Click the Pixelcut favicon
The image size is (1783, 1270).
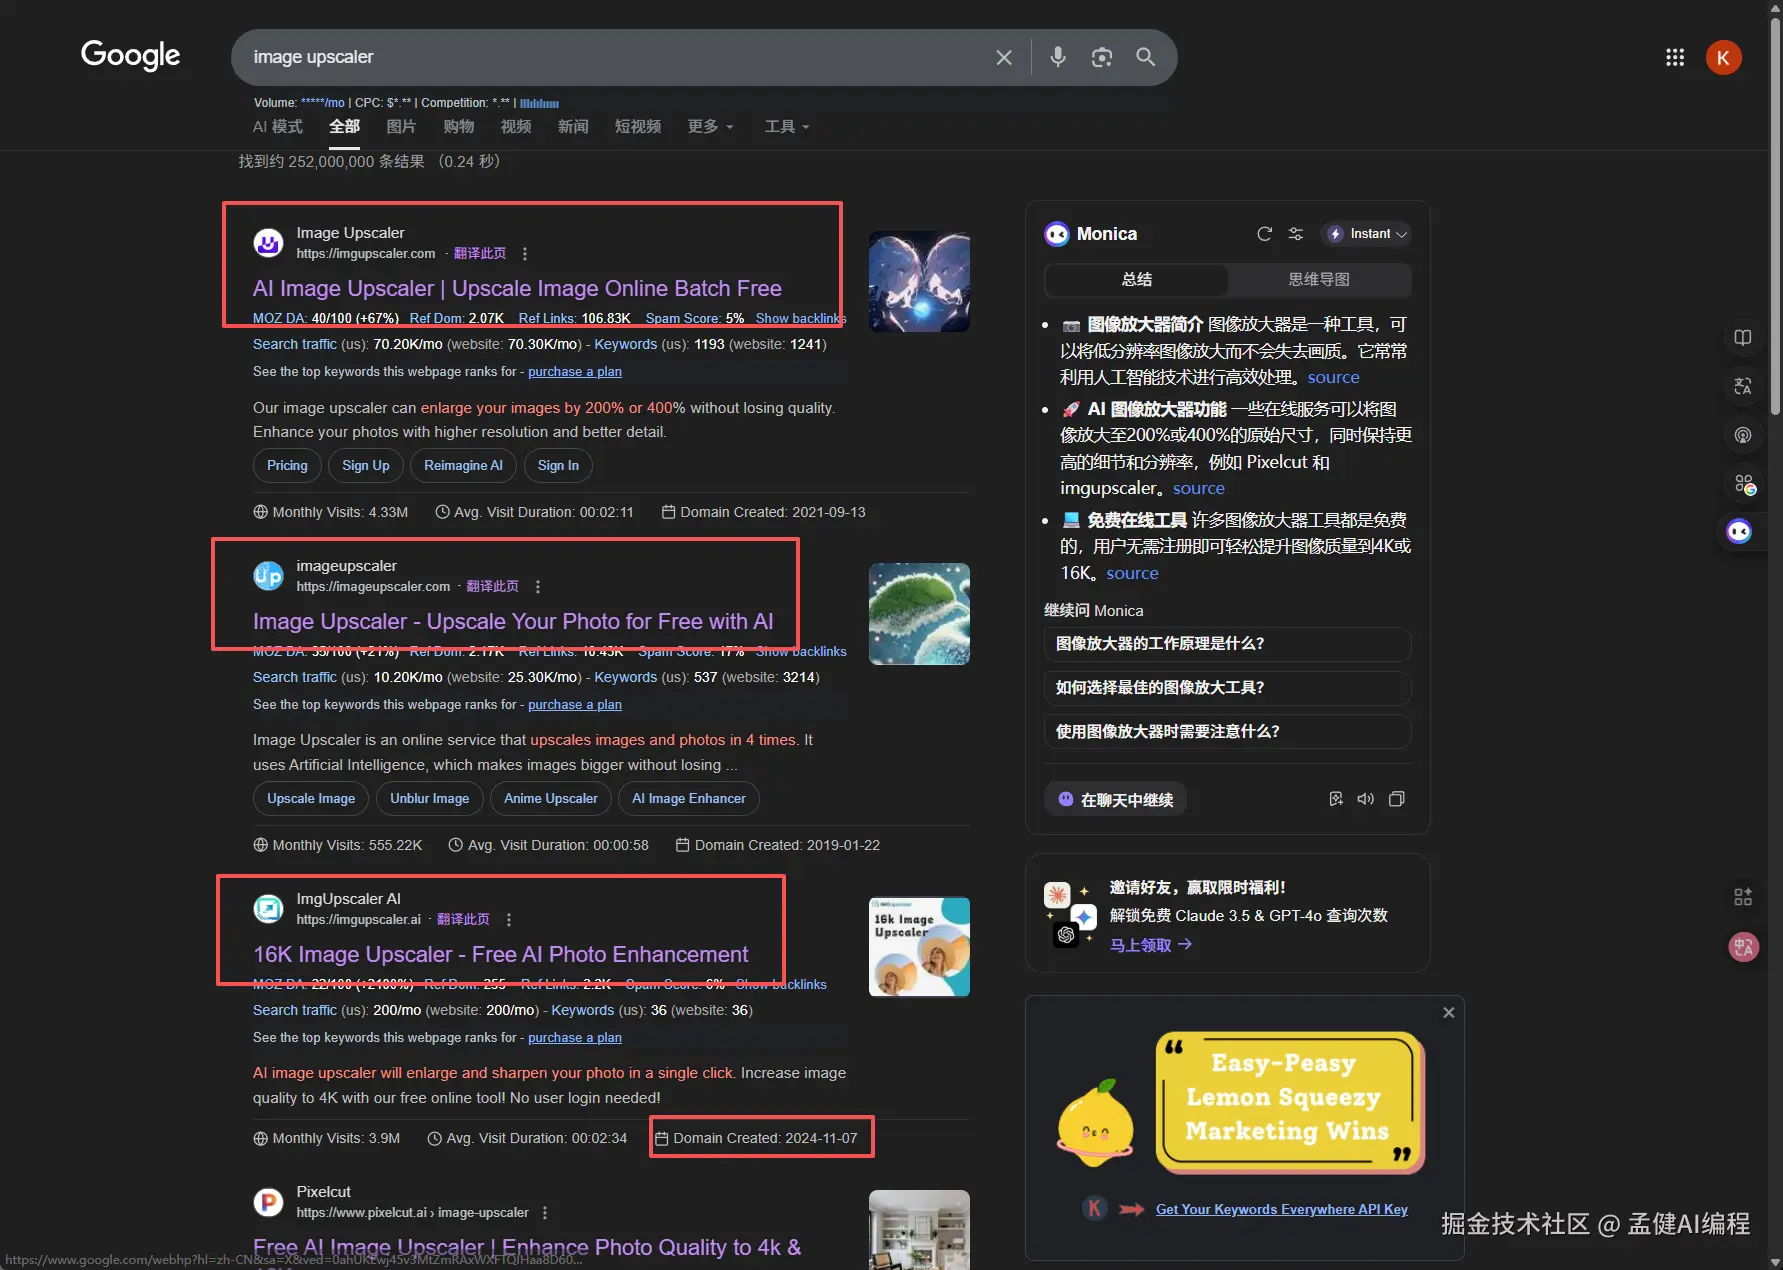(x=268, y=1202)
